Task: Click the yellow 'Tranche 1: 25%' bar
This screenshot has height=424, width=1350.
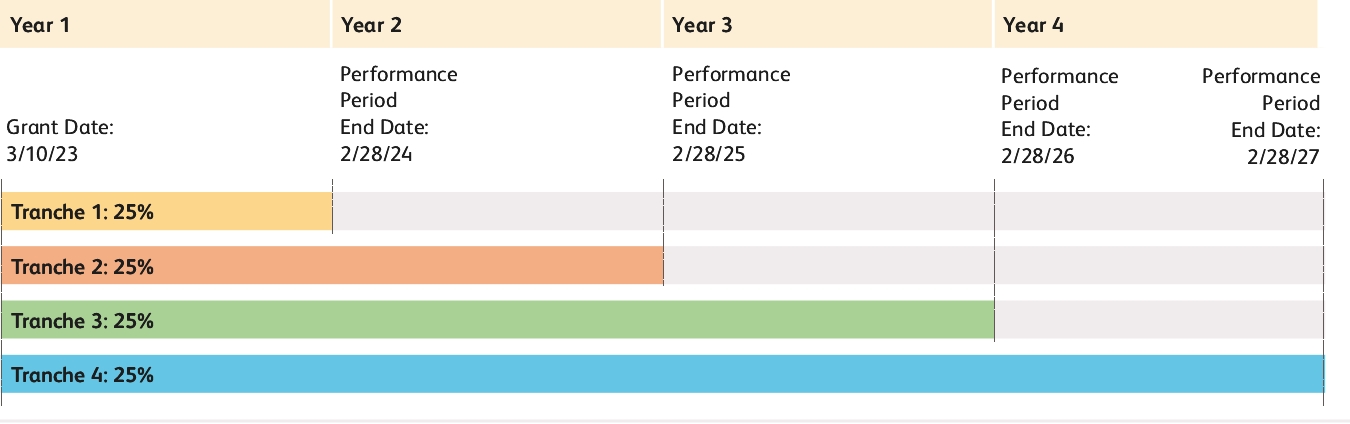Action: point(167,212)
